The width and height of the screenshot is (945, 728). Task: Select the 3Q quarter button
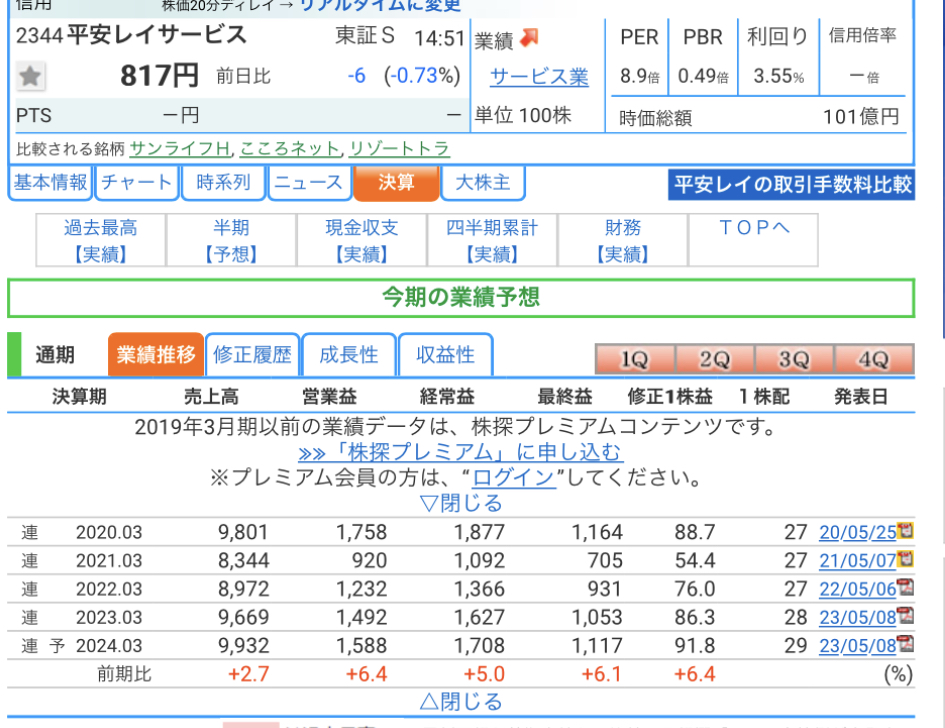point(794,360)
